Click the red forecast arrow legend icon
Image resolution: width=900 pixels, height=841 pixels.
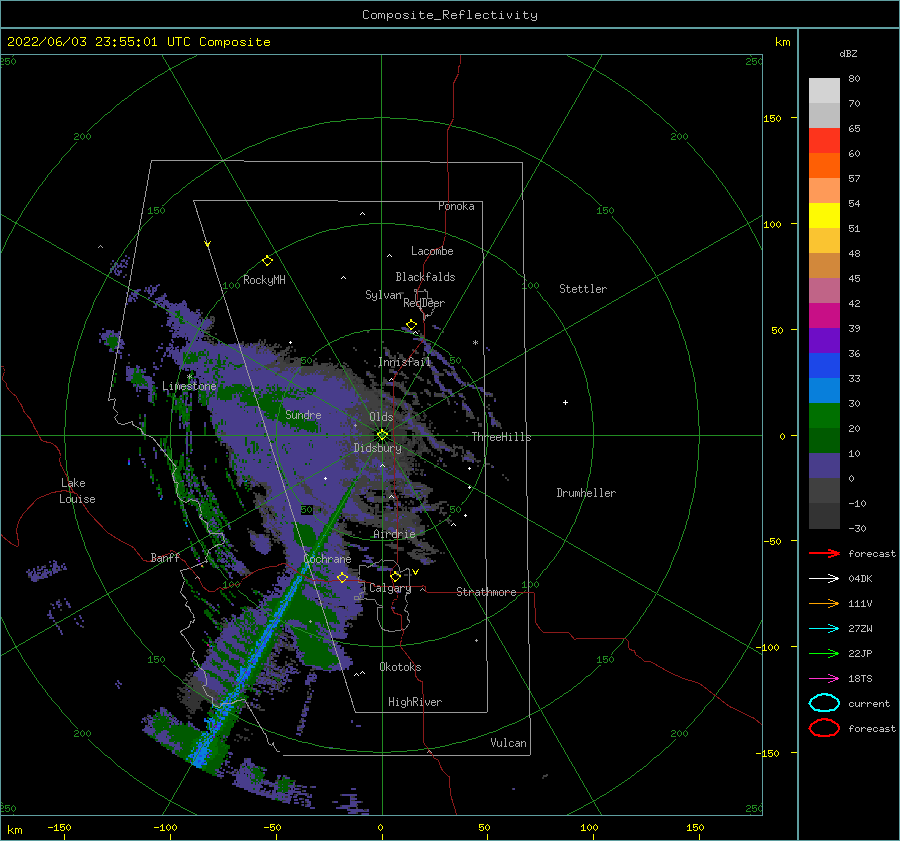coord(824,553)
